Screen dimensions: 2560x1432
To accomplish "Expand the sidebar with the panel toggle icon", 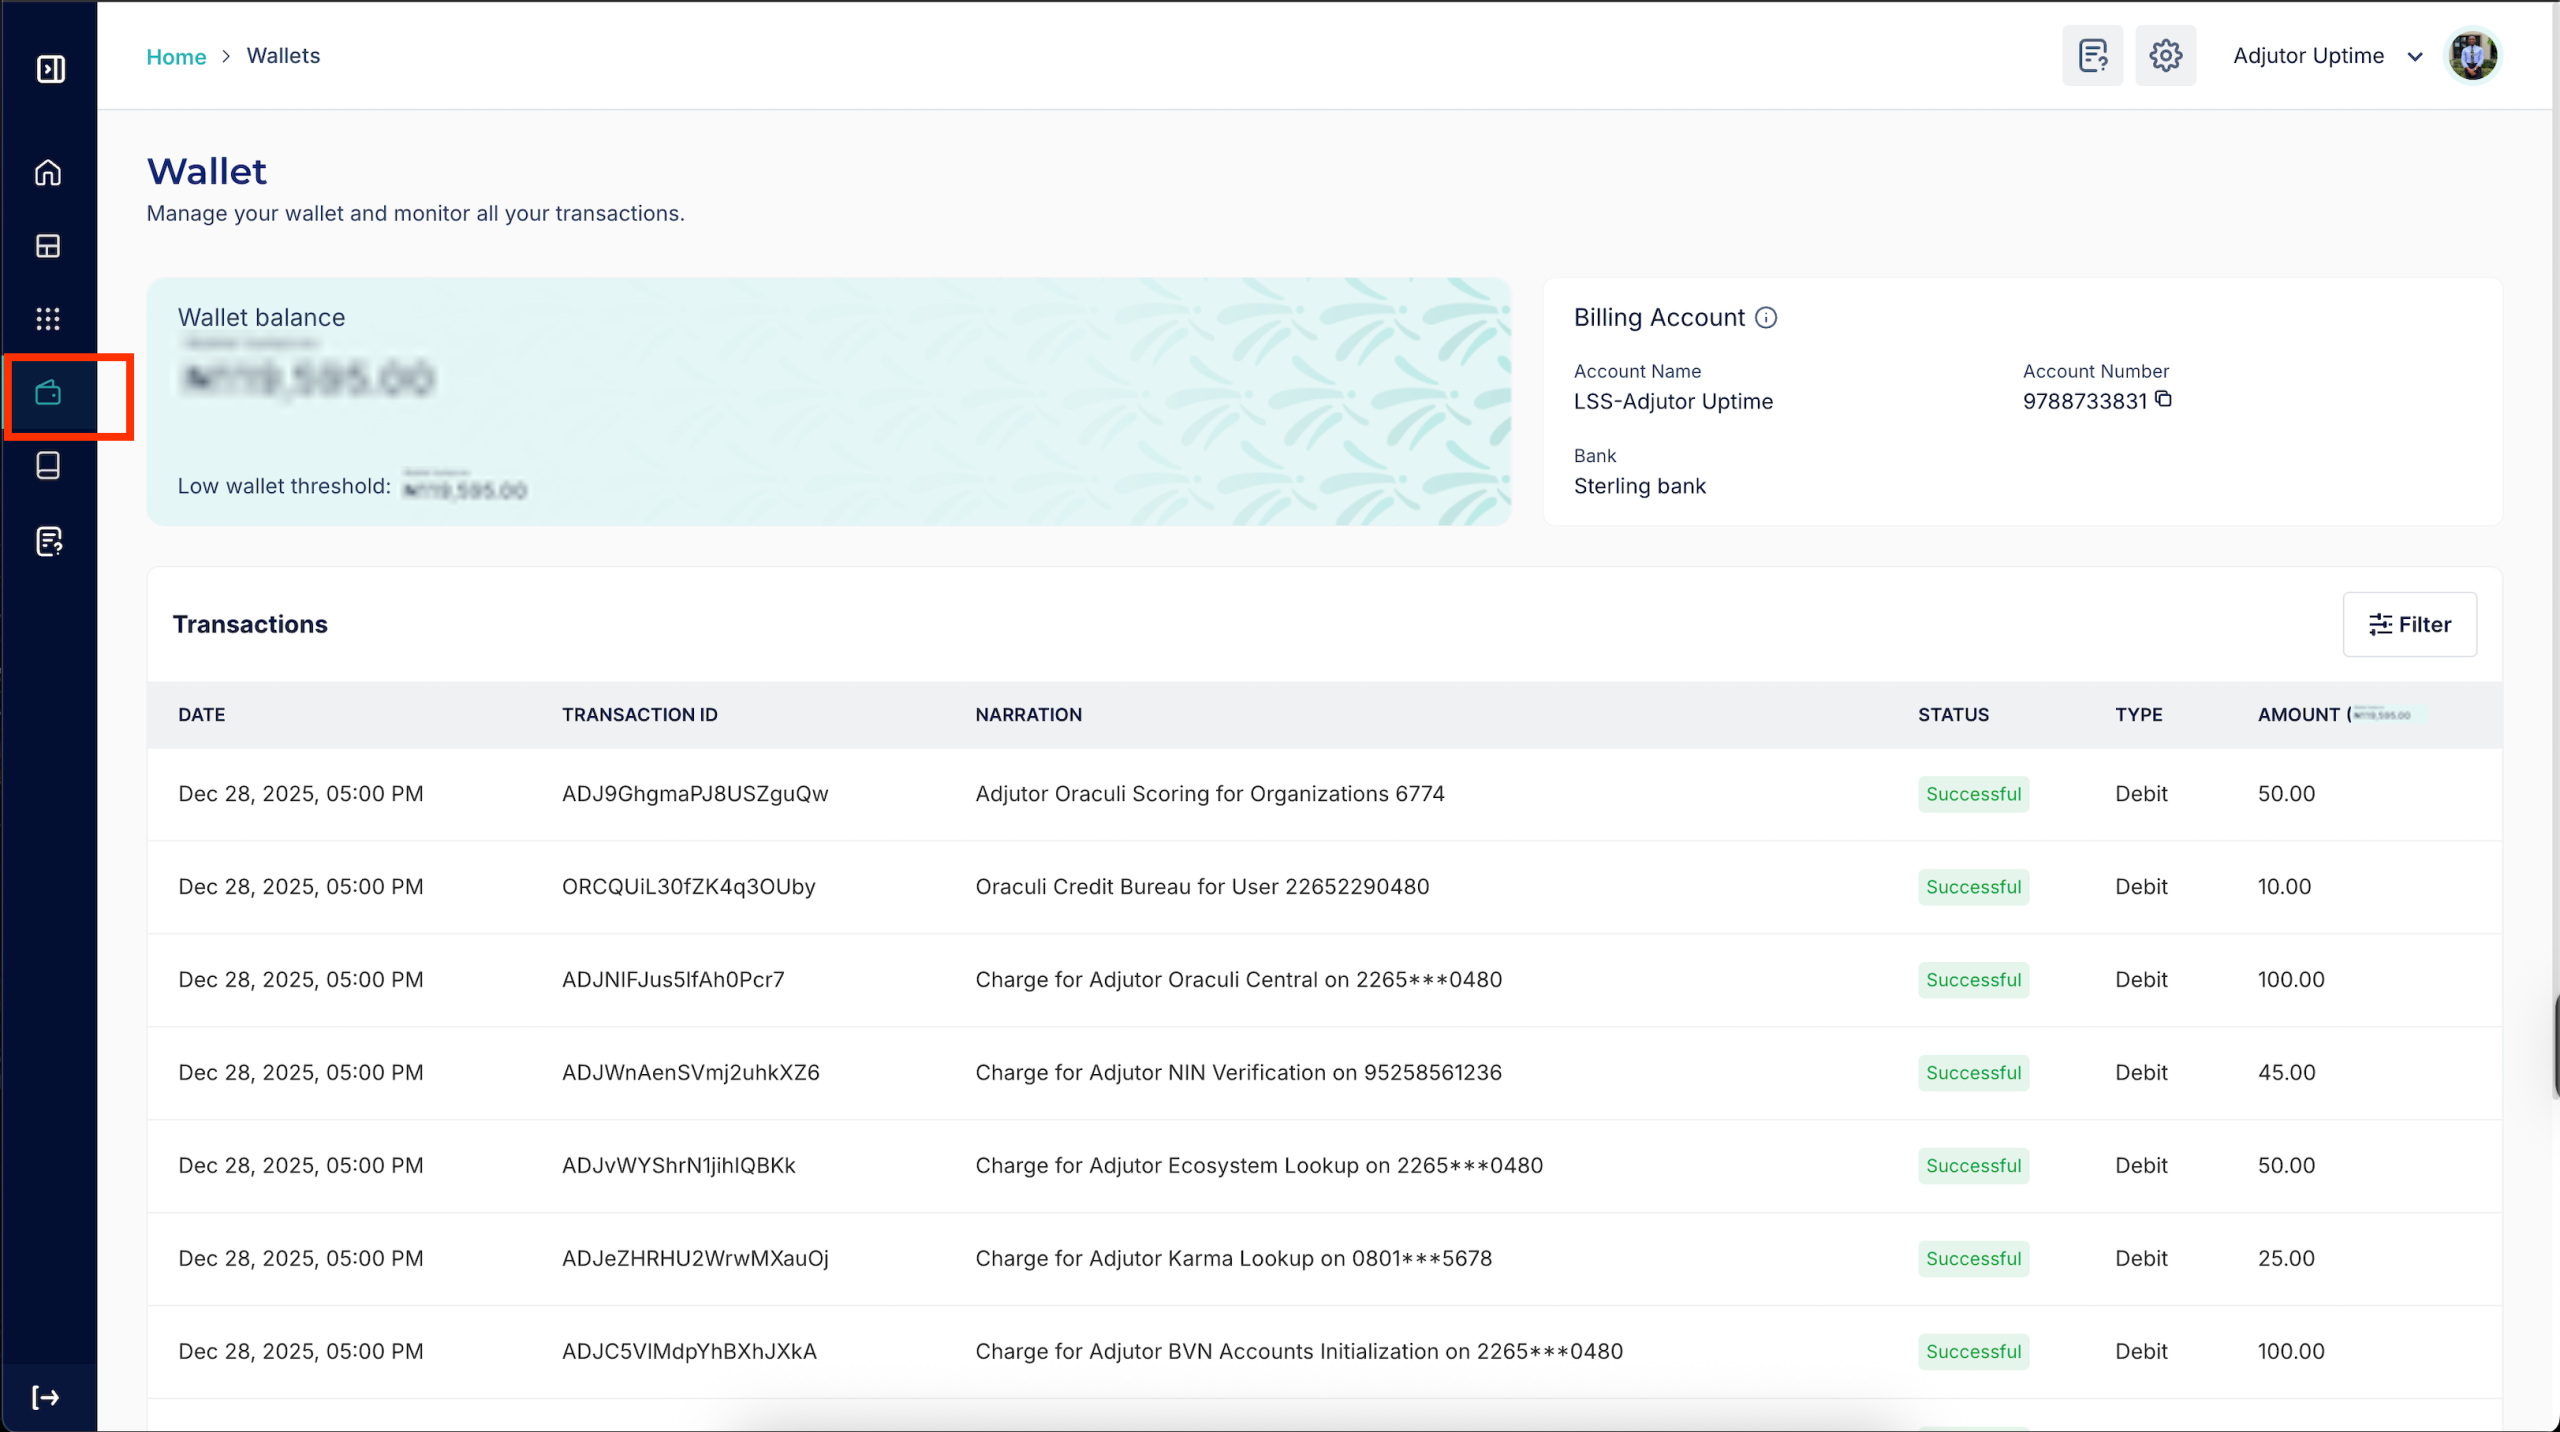I will point(50,69).
